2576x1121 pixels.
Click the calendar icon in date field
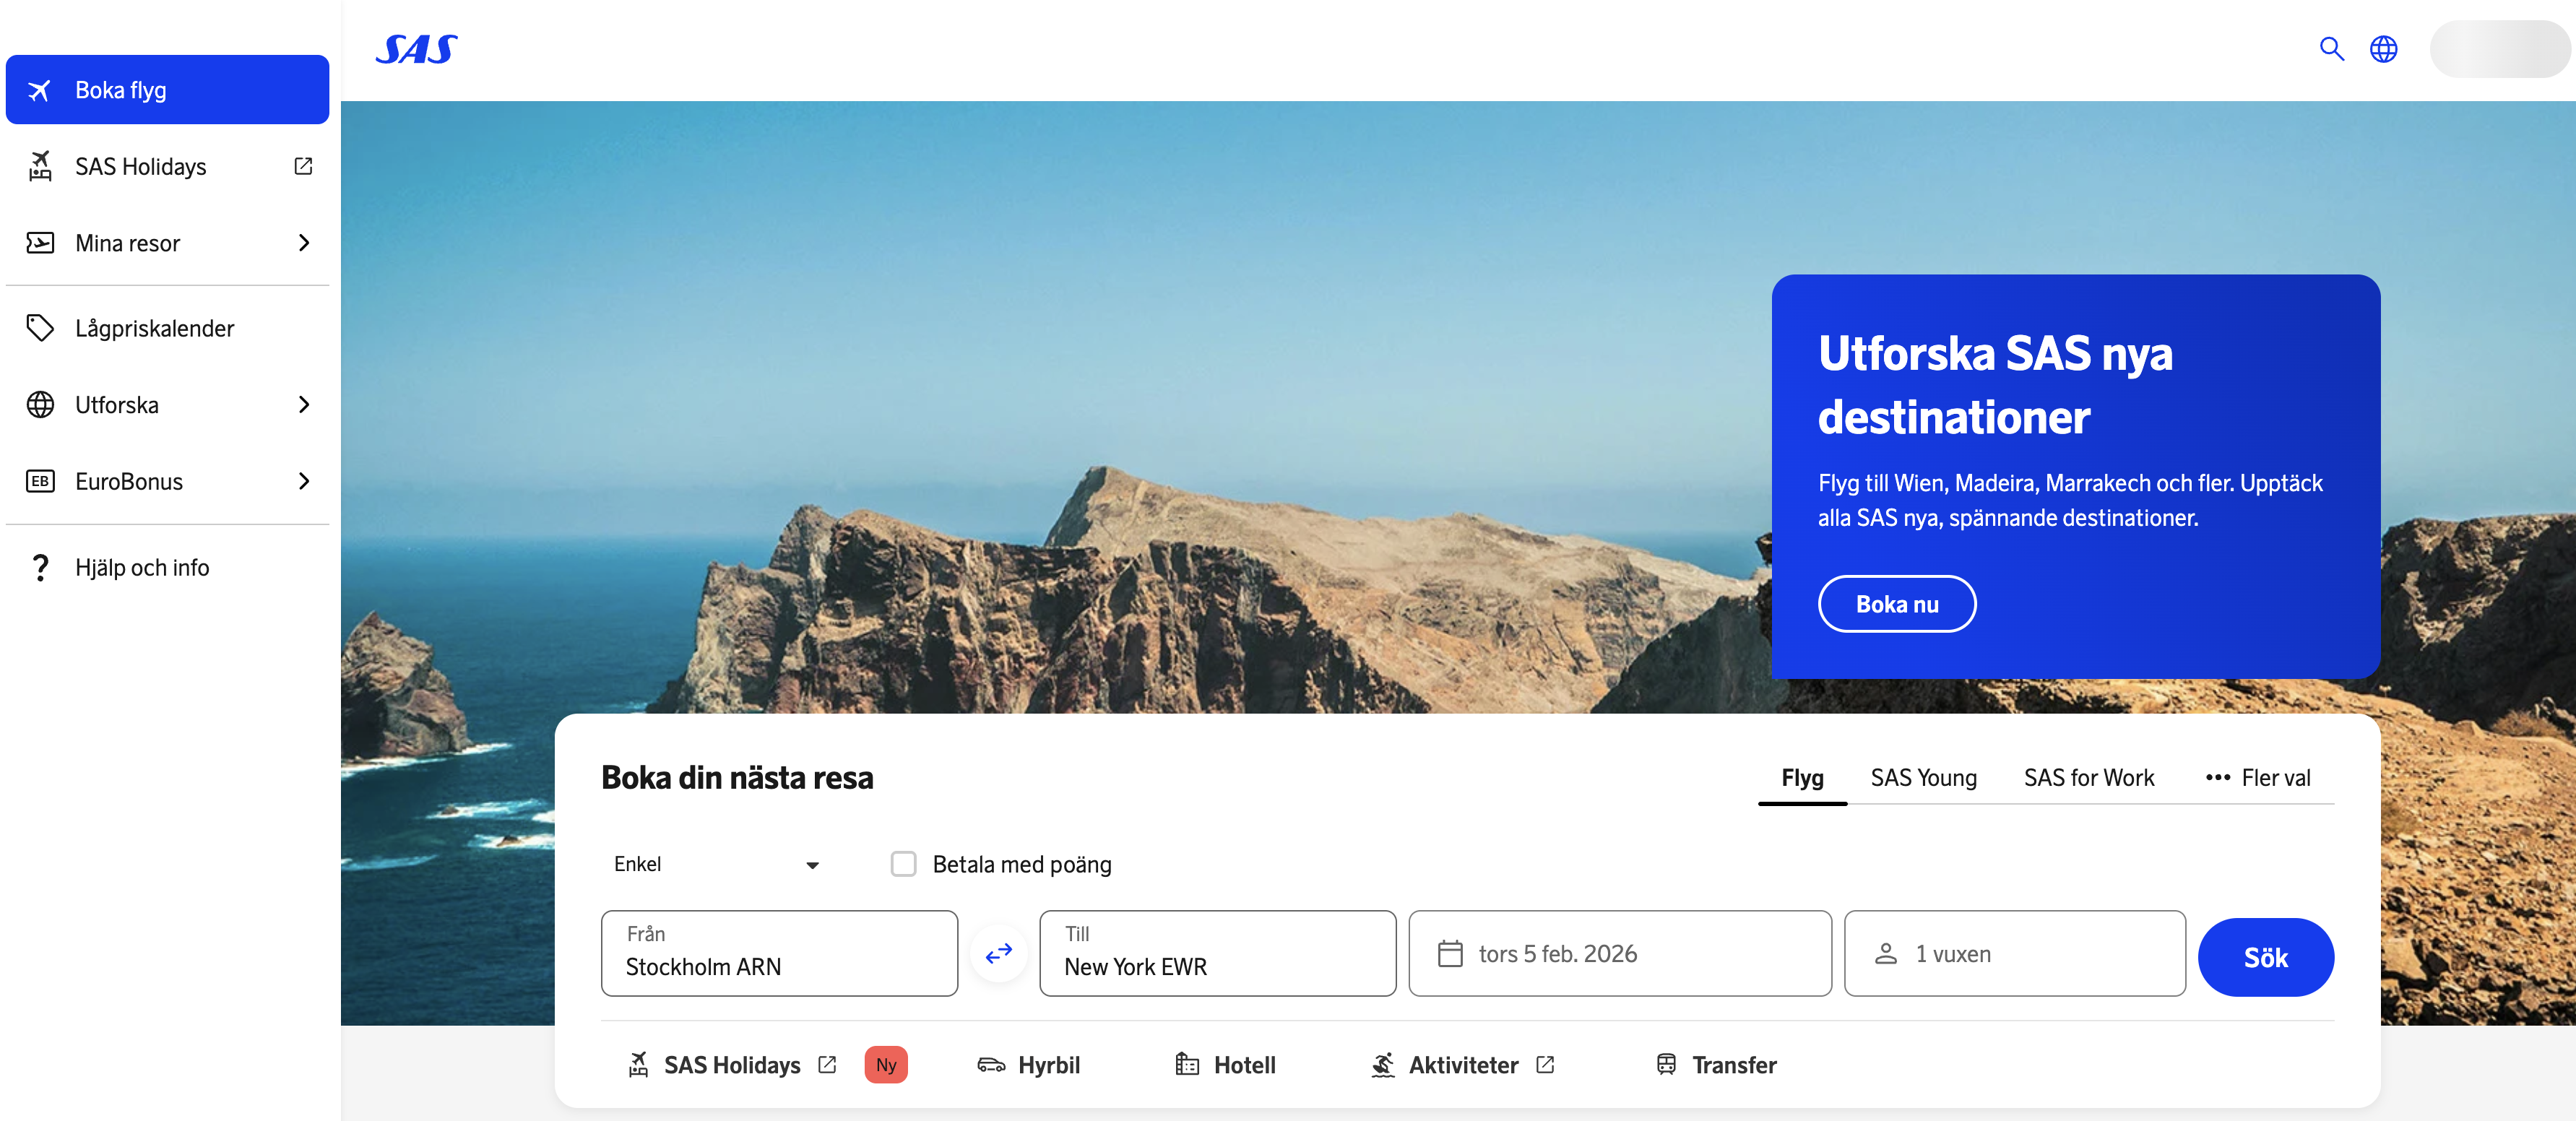(x=1449, y=954)
